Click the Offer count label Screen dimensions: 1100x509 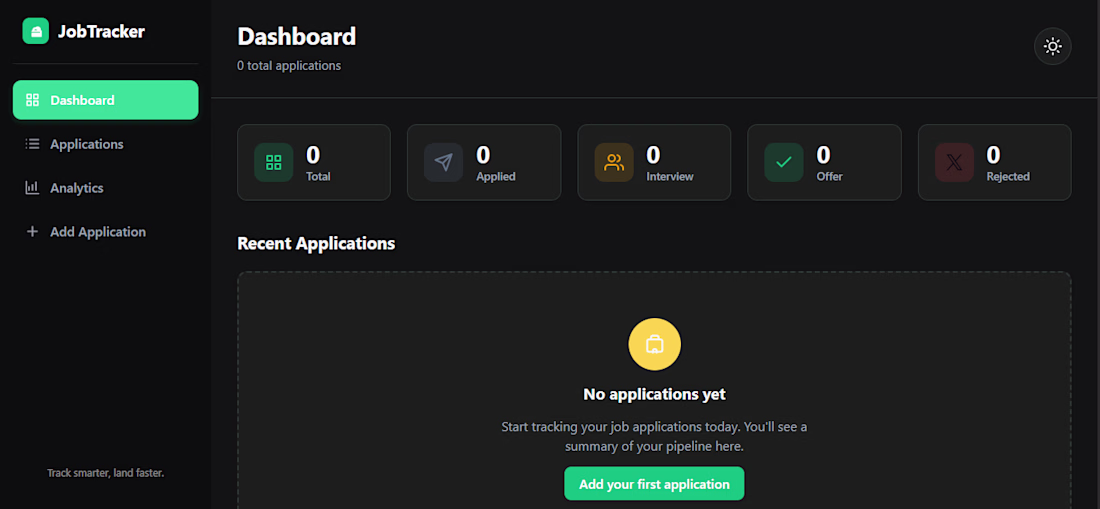tap(829, 177)
